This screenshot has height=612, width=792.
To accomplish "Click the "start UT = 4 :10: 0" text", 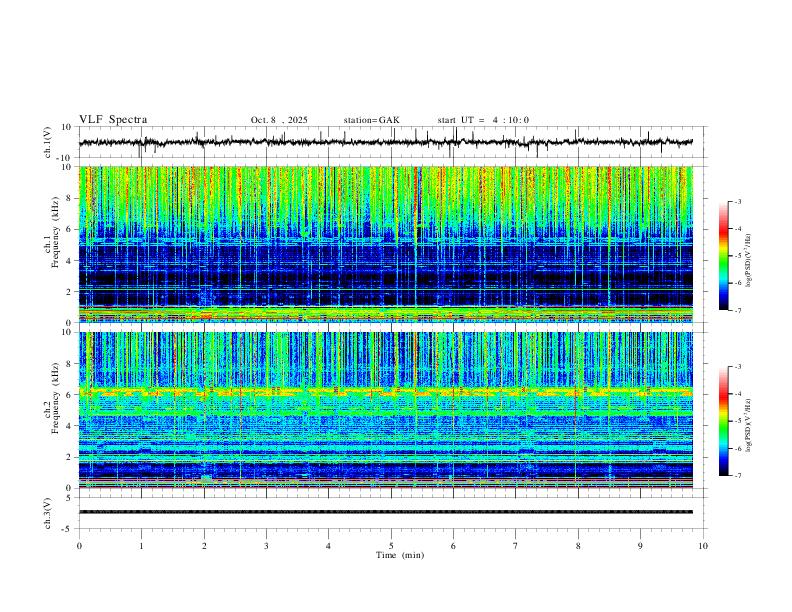I will click(483, 120).
